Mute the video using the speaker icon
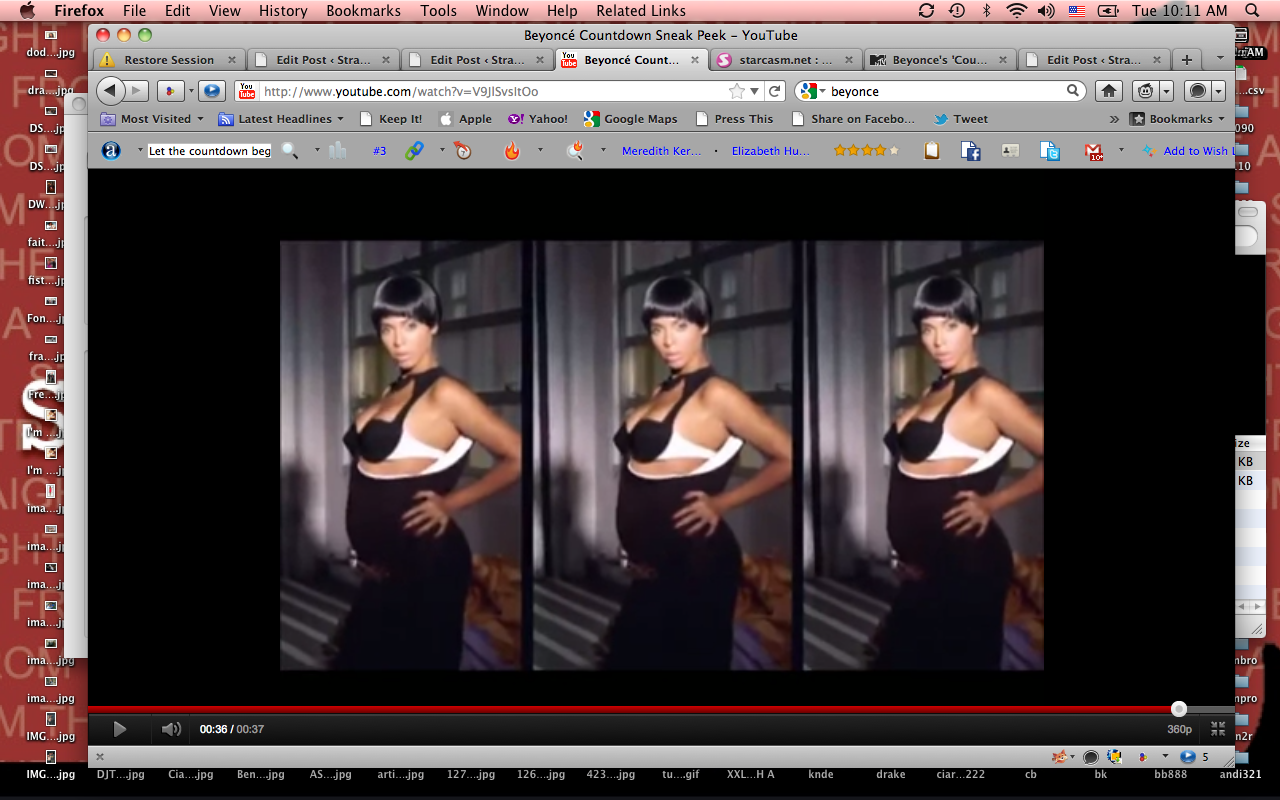Viewport: 1280px width, 800px height. coord(171,729)
